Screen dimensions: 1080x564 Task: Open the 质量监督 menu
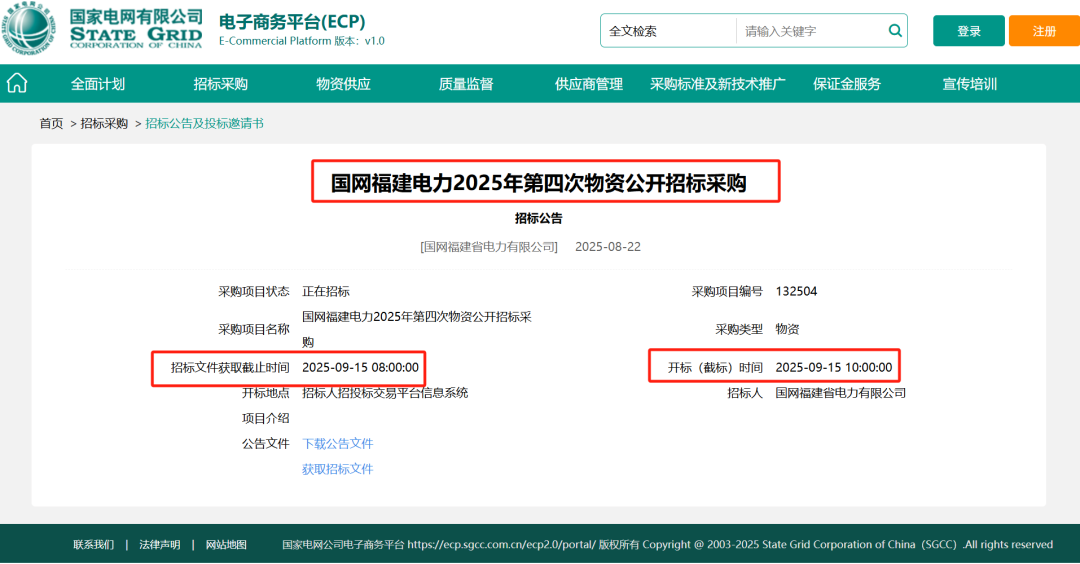click(x=466, y=84)
